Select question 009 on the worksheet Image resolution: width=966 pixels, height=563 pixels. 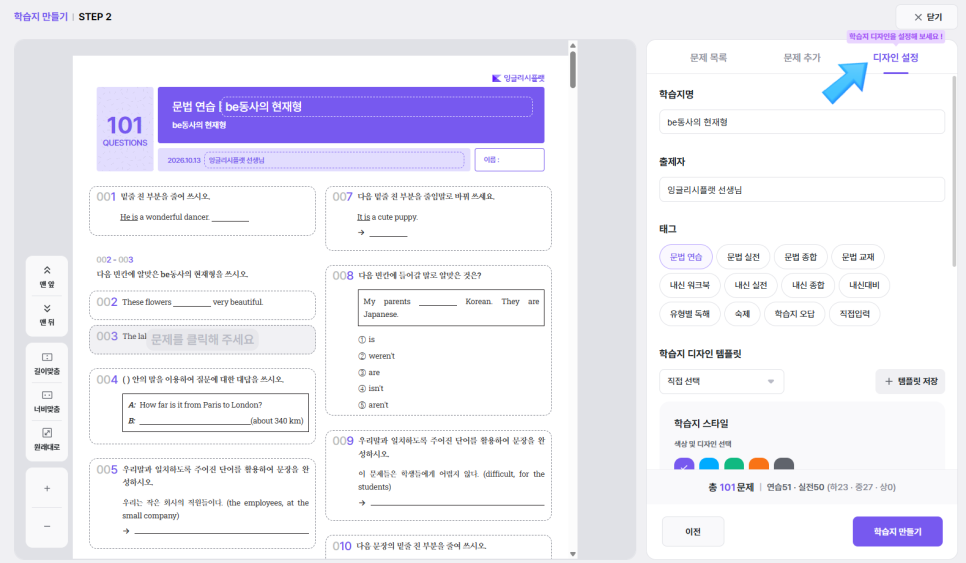pyautogui.click(x=438, y=475)
